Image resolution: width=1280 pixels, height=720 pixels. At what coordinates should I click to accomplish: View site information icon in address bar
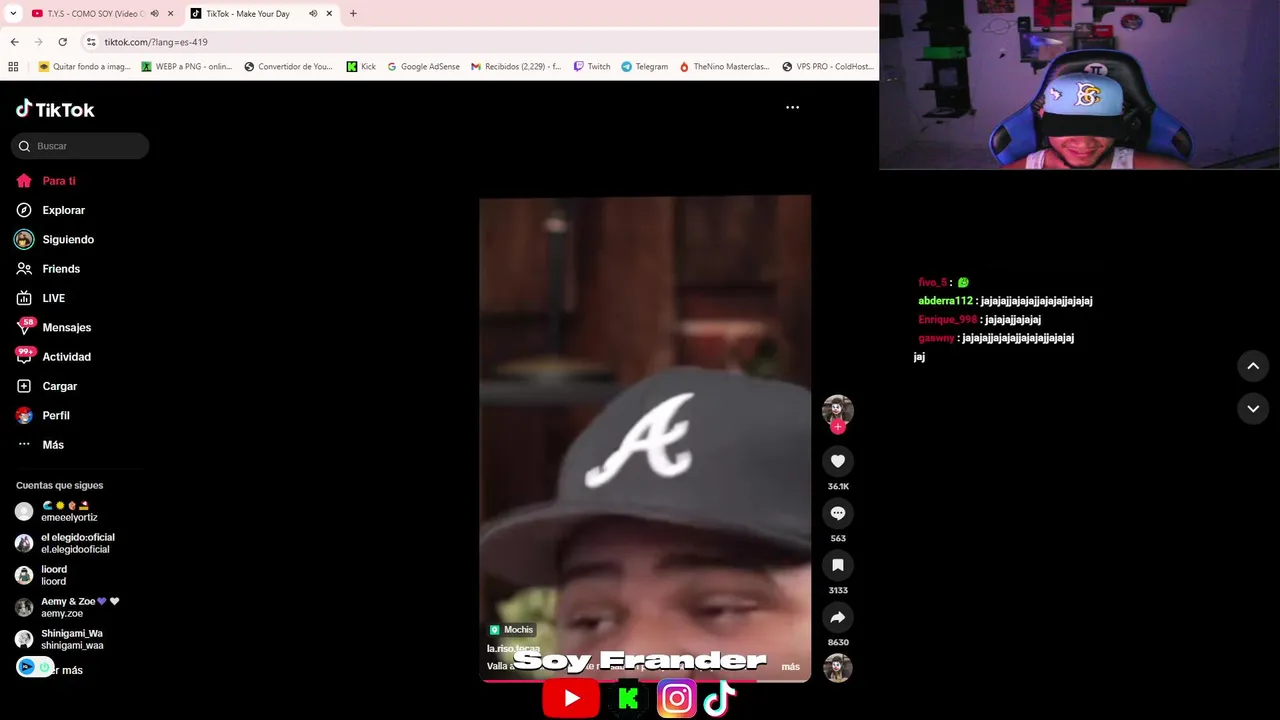(91, 42)
